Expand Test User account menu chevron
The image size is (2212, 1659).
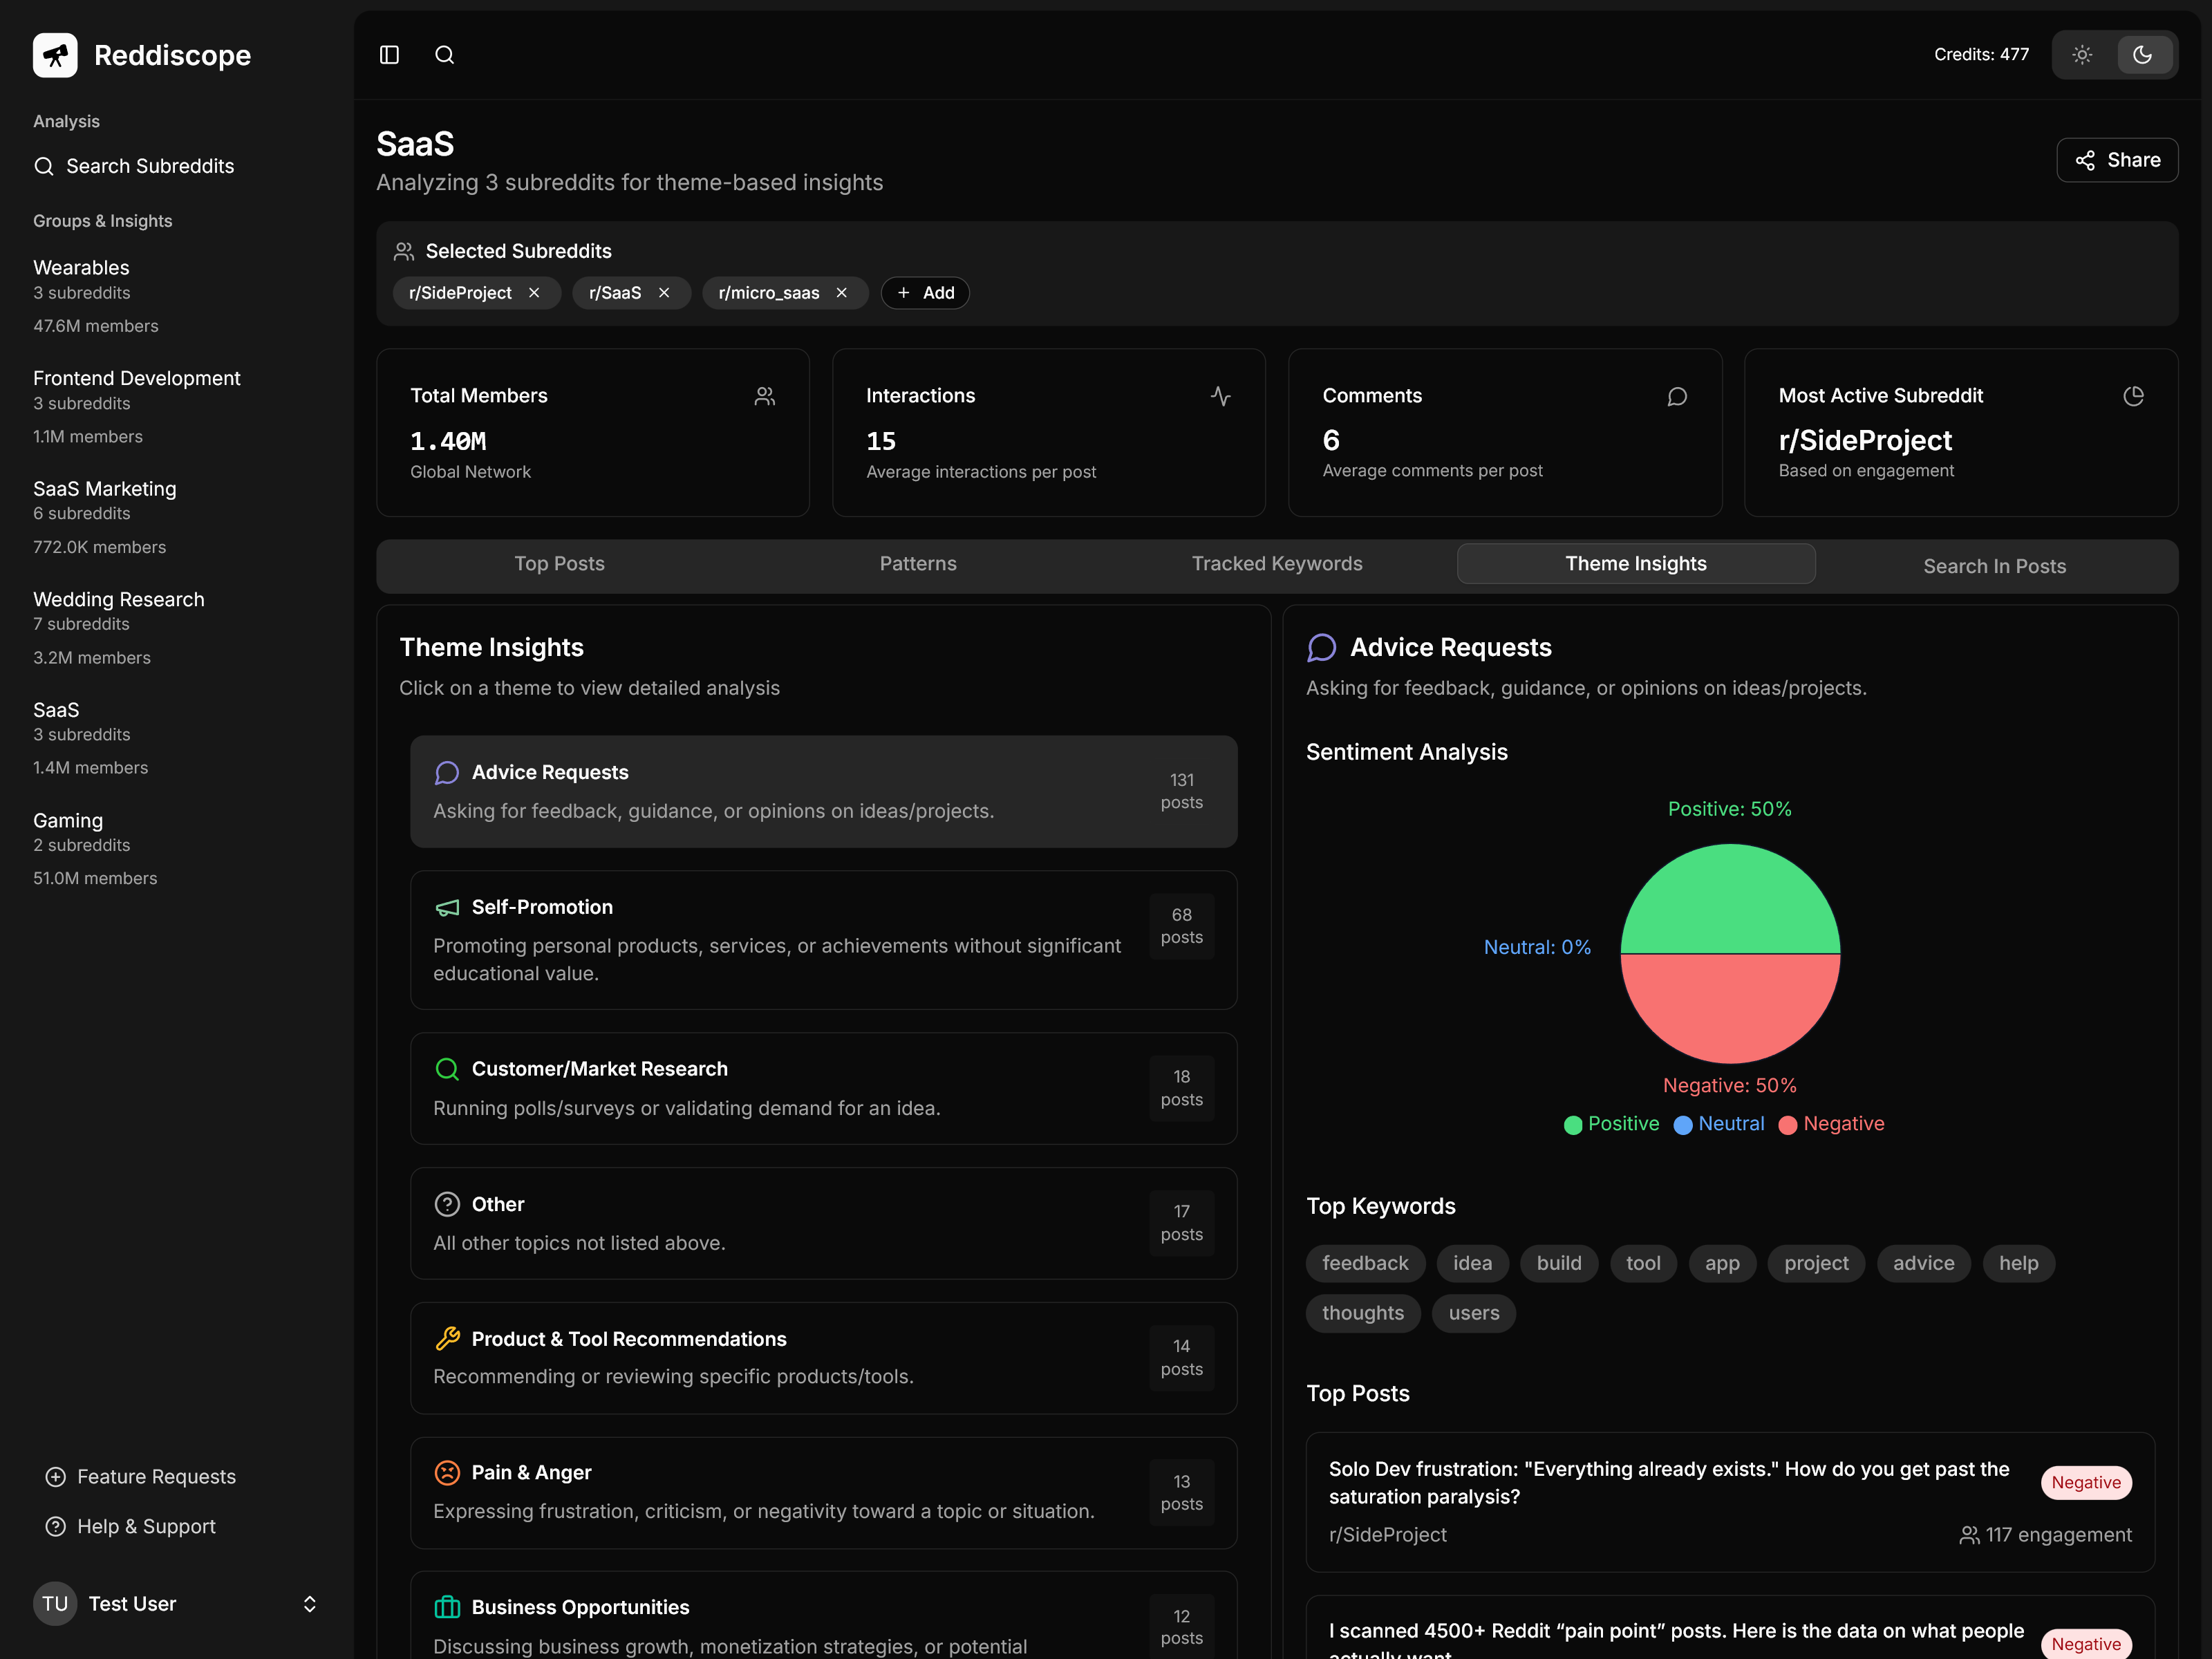pos(310,1604)
